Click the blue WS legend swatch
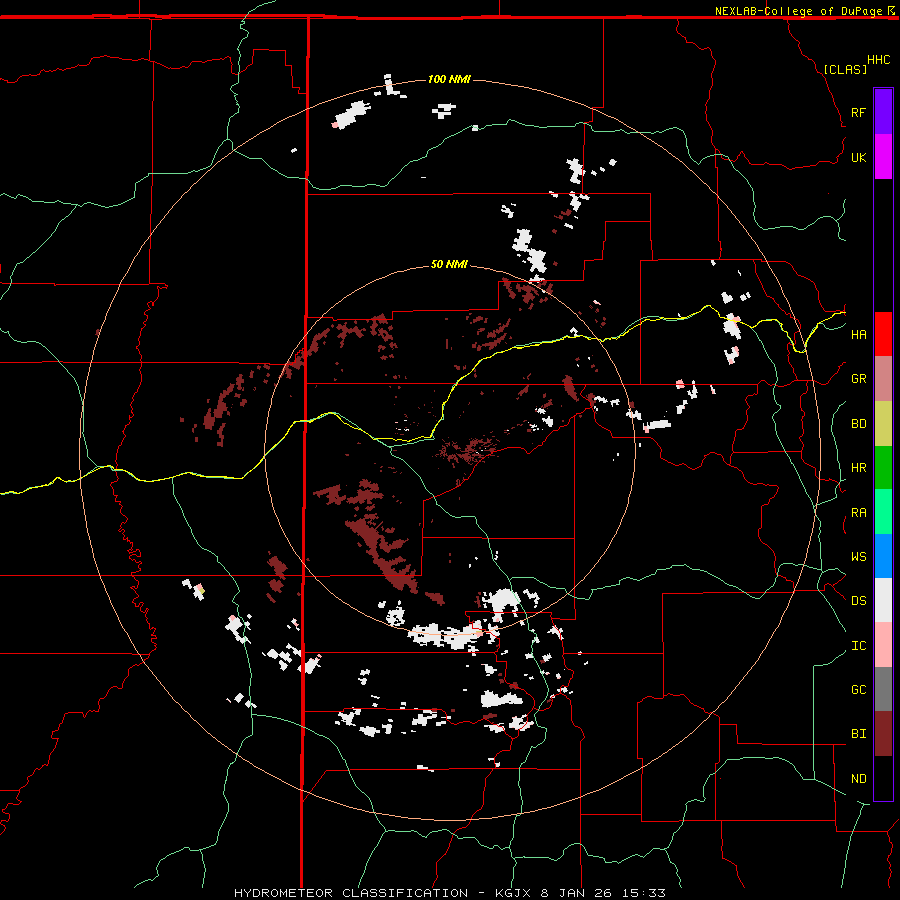 tap(883, 556)
